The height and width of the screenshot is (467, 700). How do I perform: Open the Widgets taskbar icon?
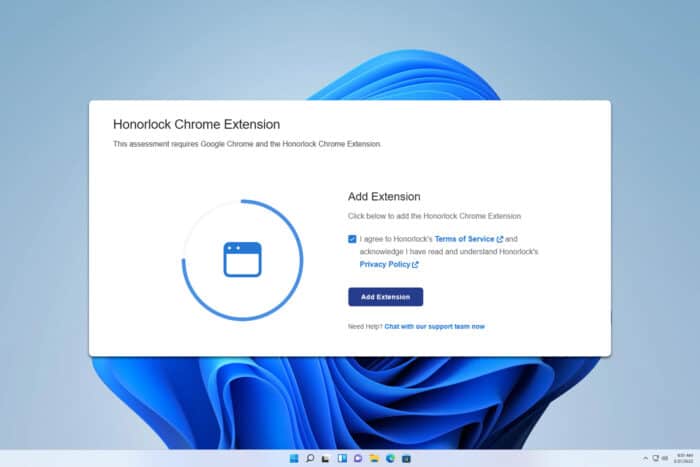coord(342,459)
